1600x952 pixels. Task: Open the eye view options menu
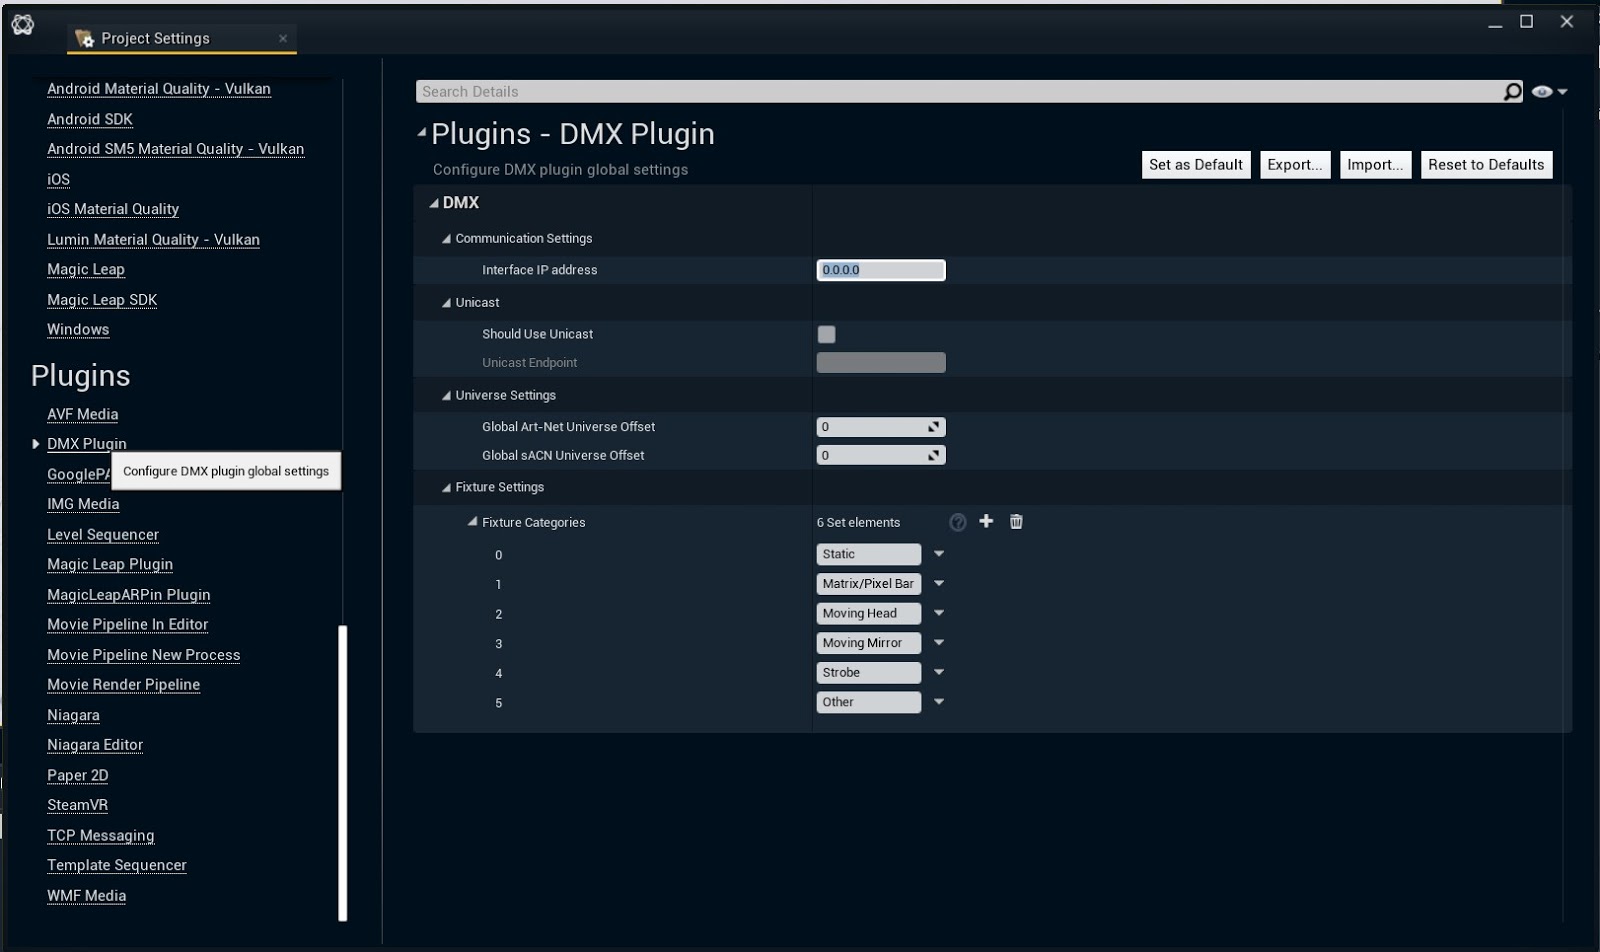point(1548,92)
